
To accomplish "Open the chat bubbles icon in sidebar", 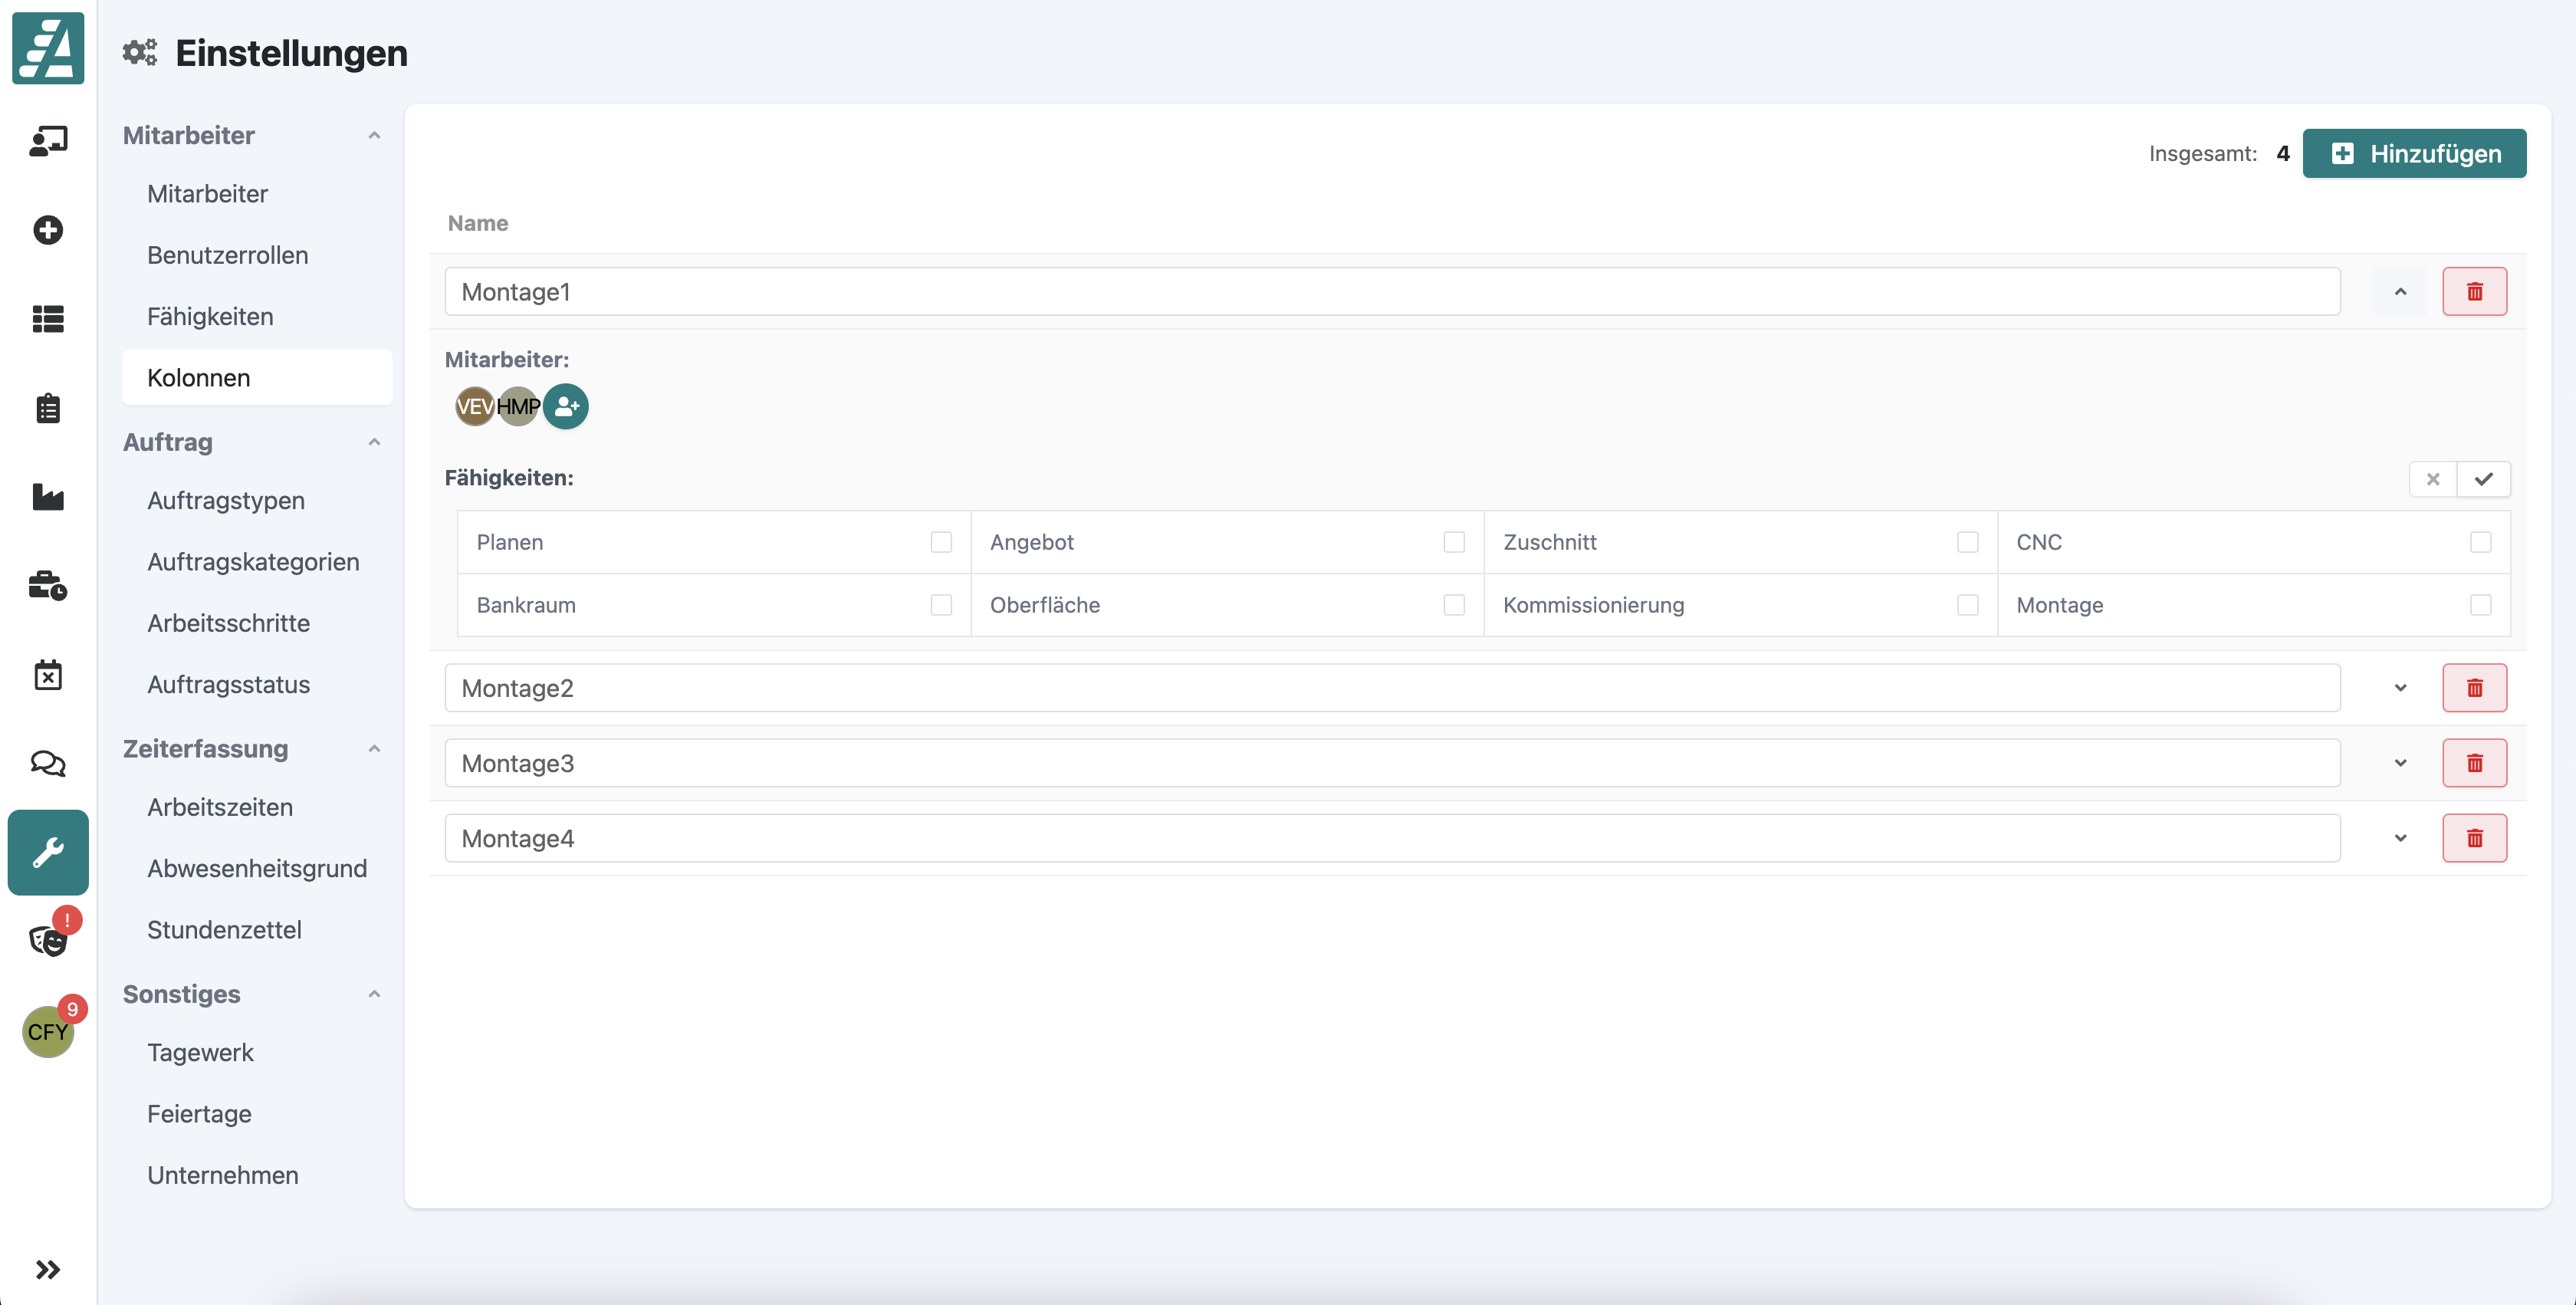I will point(48,764).
